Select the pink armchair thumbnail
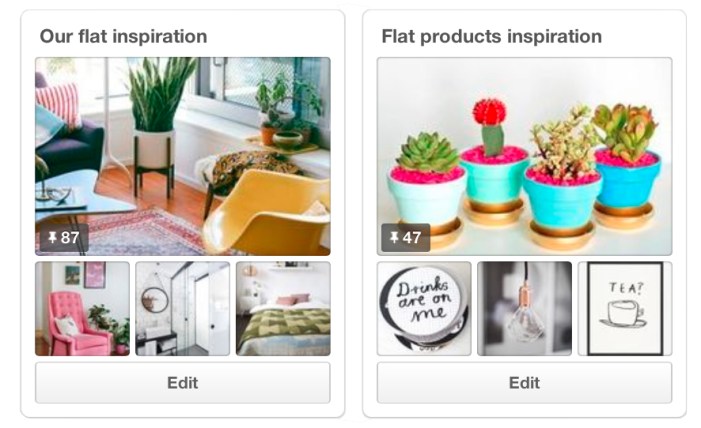The height and width of the screenshot is (428, 701). (x=82, y=309)
